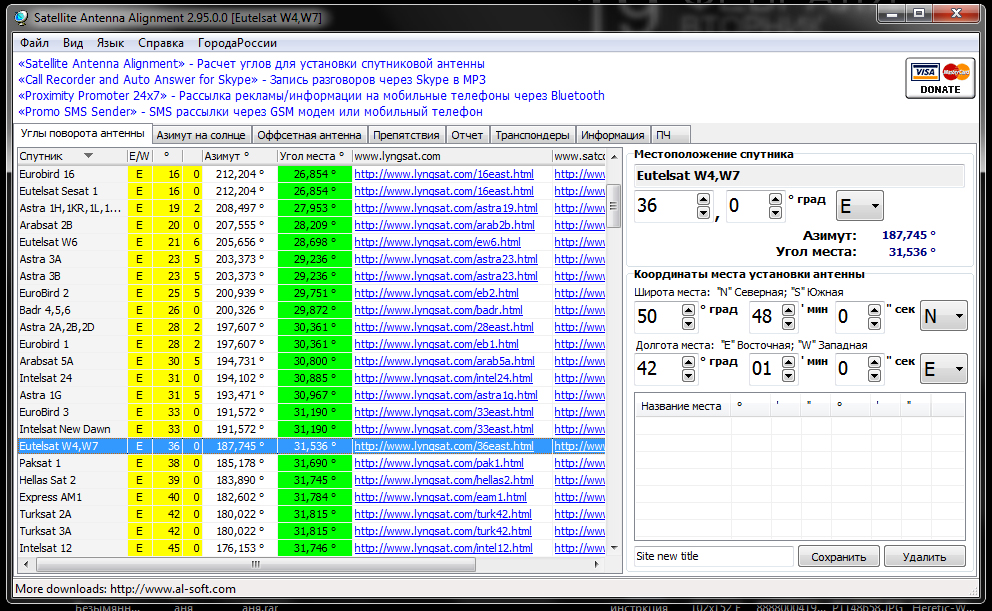Click the application icon in title bar
The height and width of the screenshot is (611, 992).
[22, 18]
